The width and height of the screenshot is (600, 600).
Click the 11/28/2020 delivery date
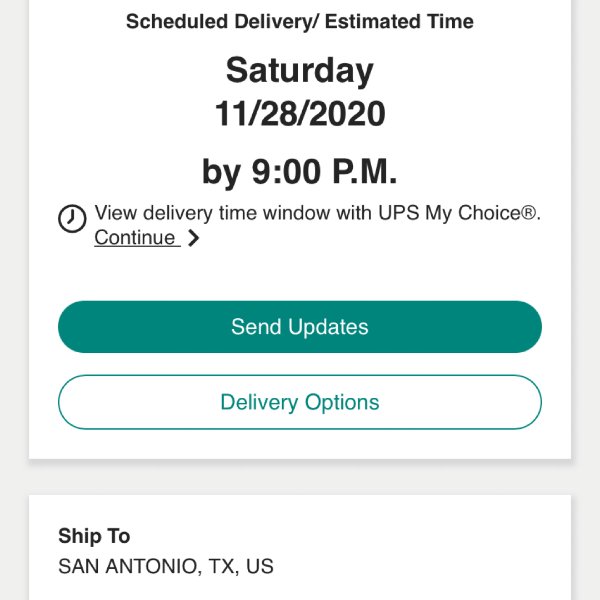pyautogui.click(x=300, y=114)
